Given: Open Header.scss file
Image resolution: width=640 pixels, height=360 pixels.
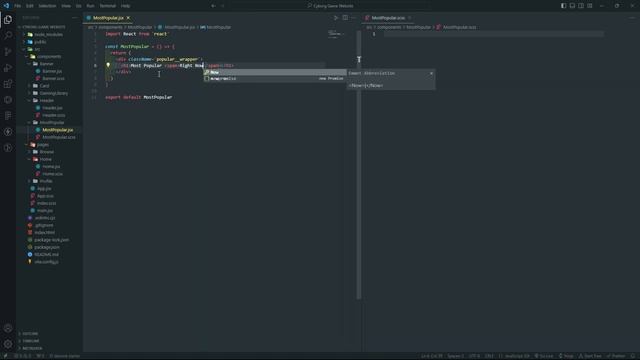Looking at the screenshot, I should pos(53,115).
